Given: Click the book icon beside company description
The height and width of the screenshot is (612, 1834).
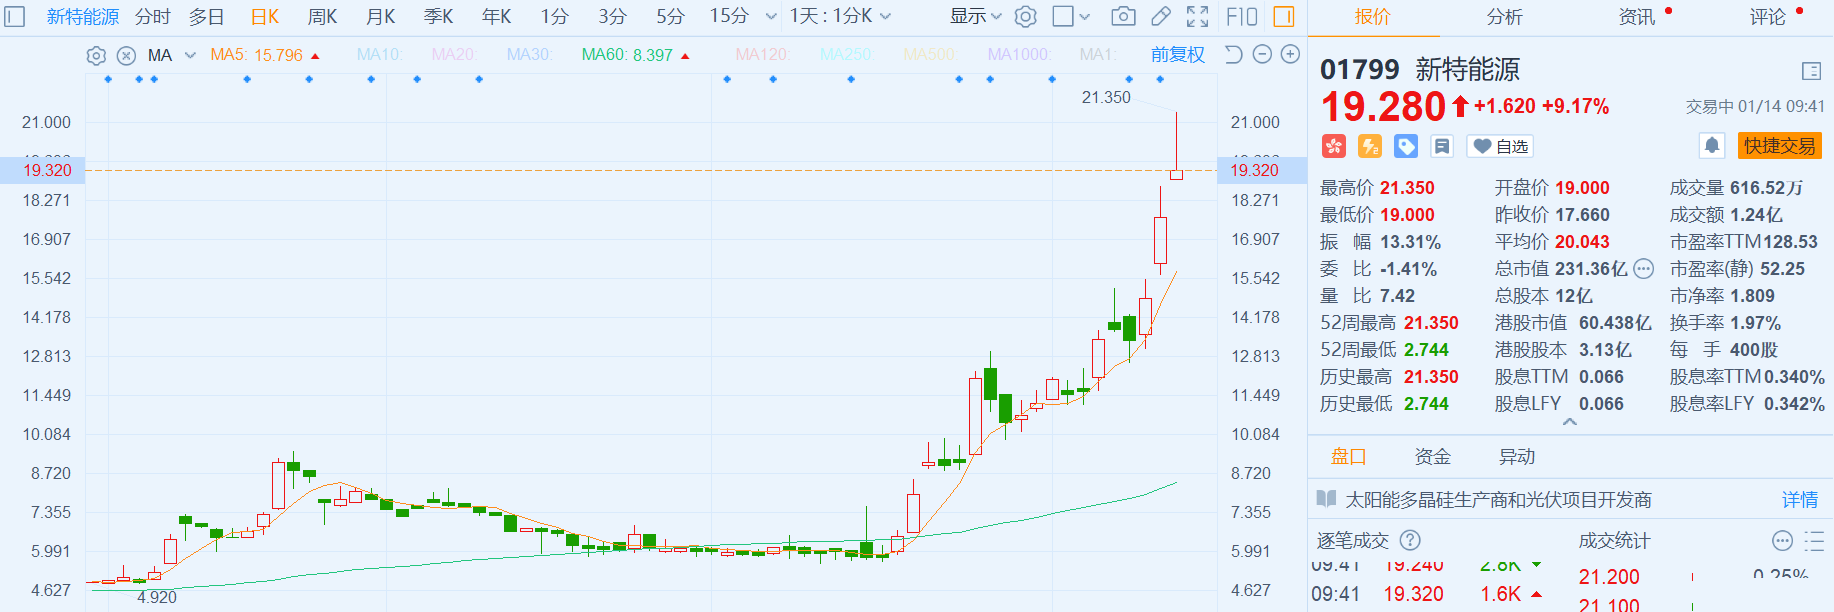Looking at the screenshot, I should coord(1327,499).
